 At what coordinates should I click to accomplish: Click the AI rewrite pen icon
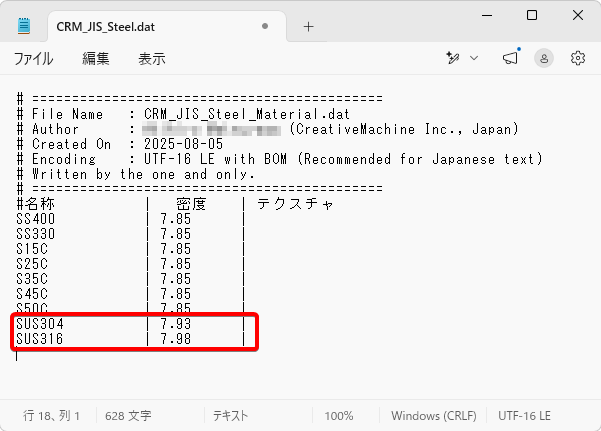click(453, 58)
